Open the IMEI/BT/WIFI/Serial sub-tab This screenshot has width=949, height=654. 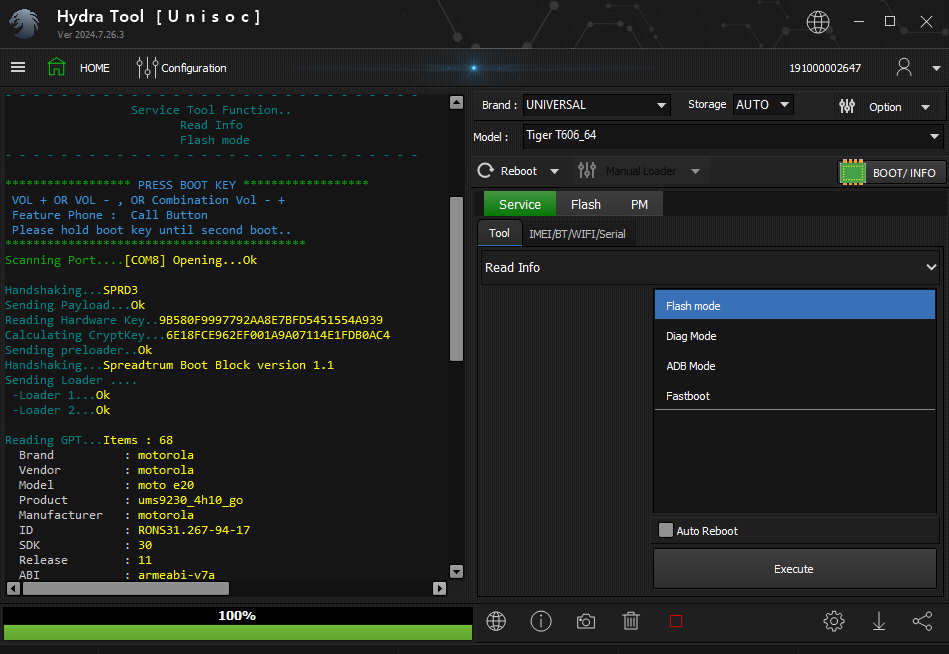pyautogui.click(x=577, y=234)
